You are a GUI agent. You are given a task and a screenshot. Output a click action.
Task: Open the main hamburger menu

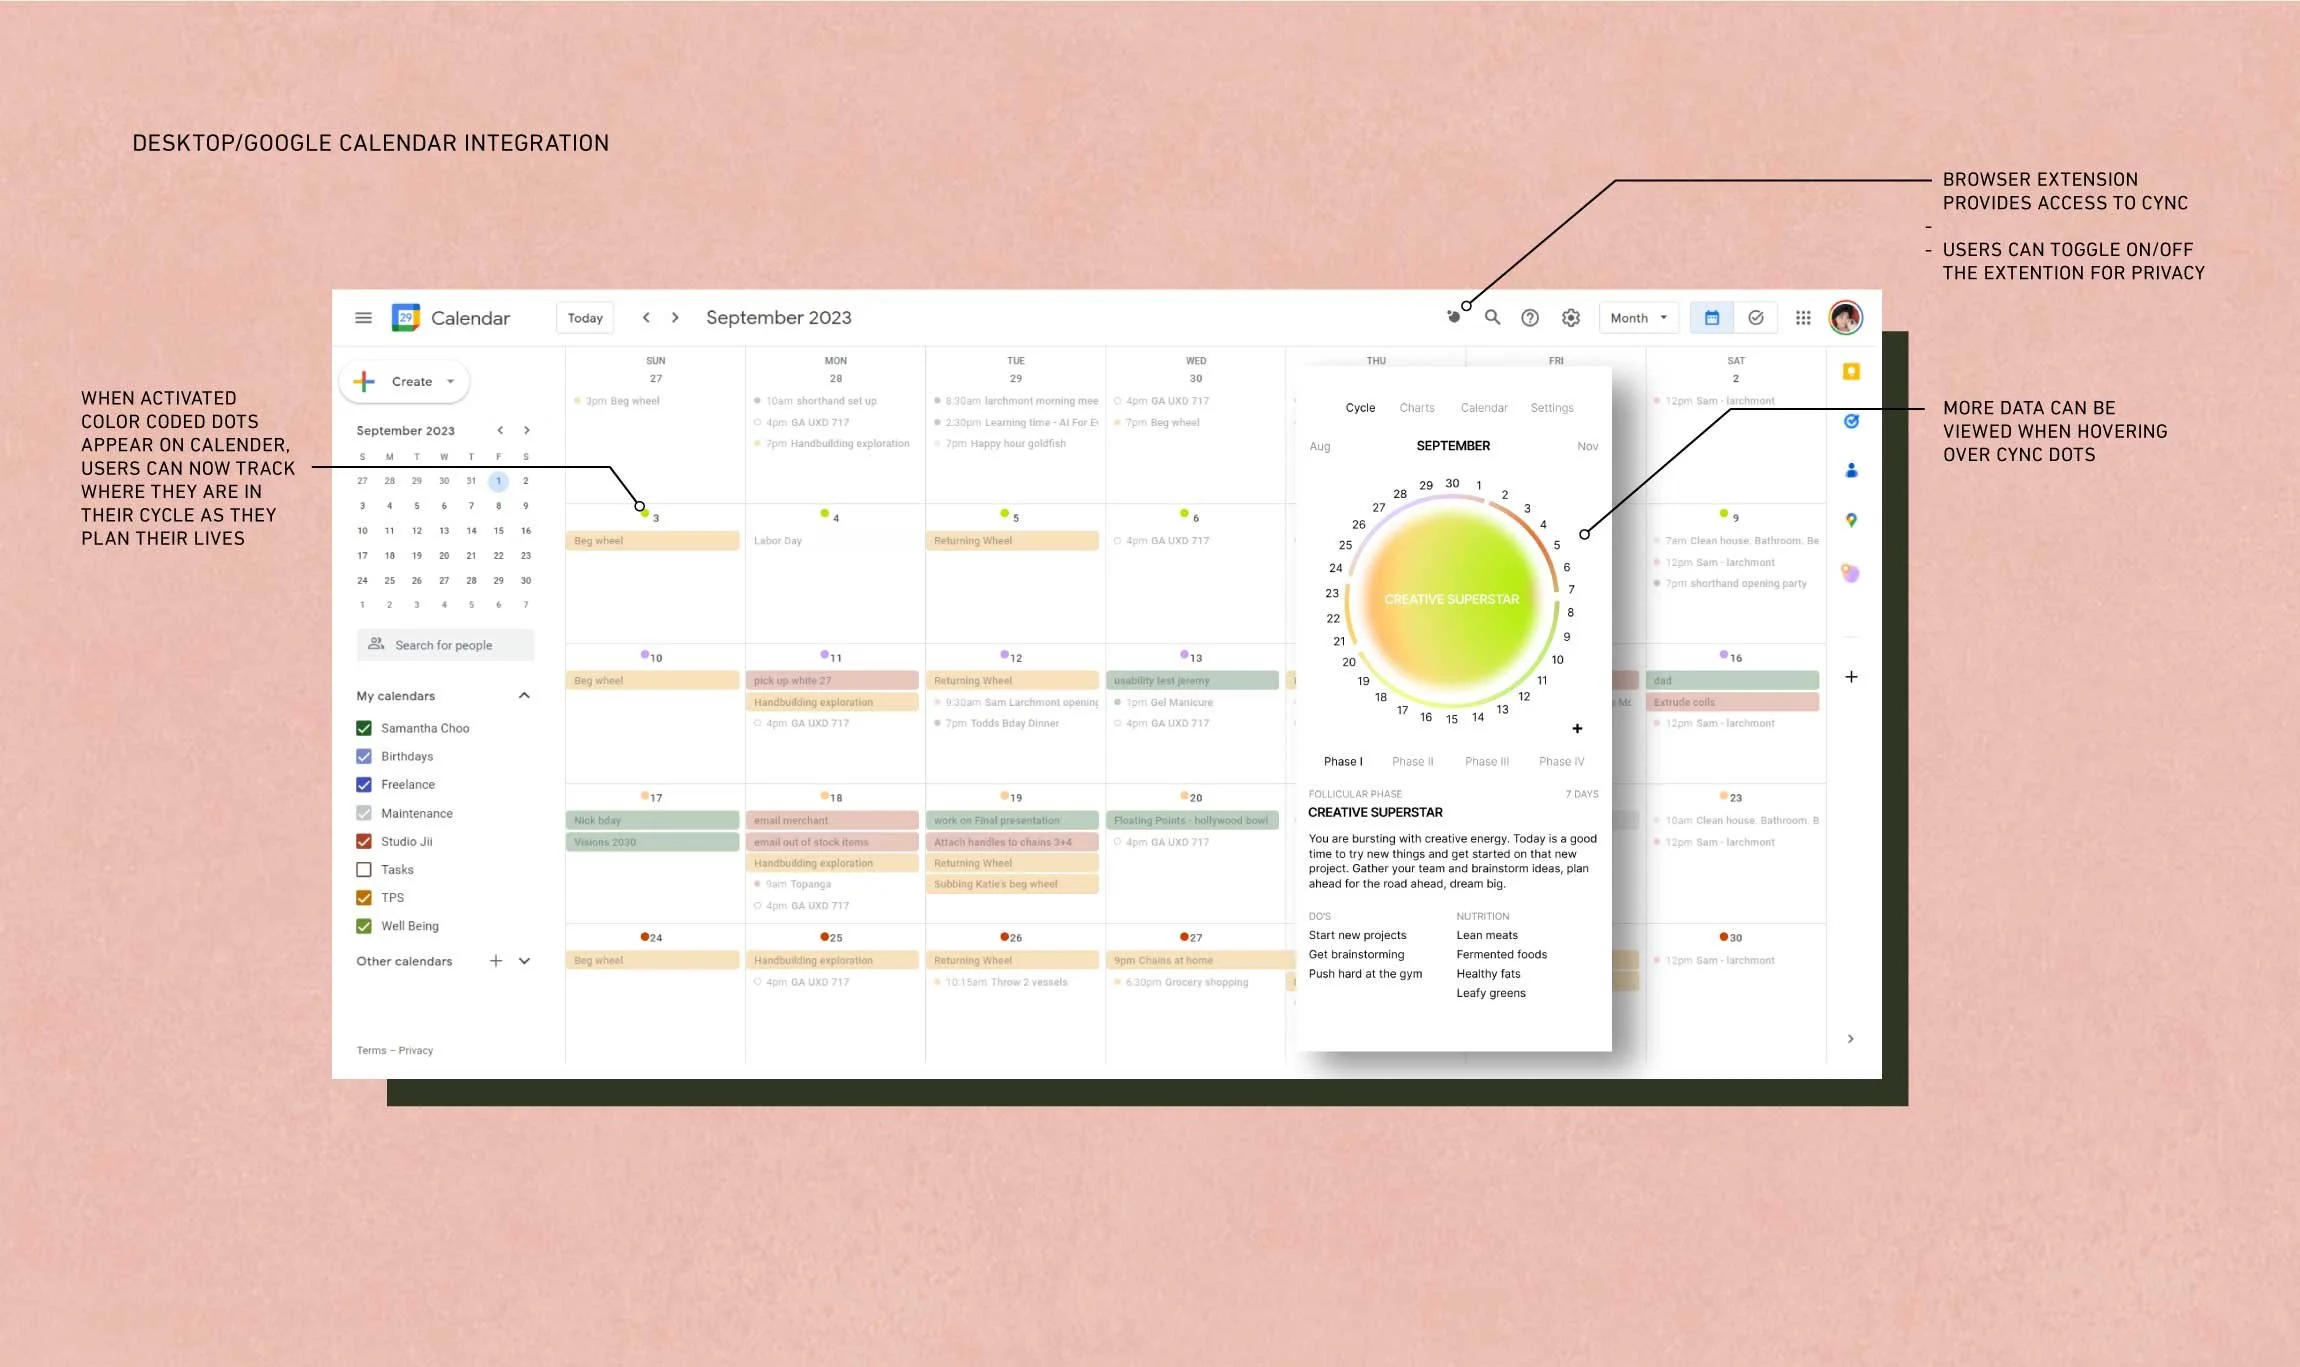coord(363,318)
